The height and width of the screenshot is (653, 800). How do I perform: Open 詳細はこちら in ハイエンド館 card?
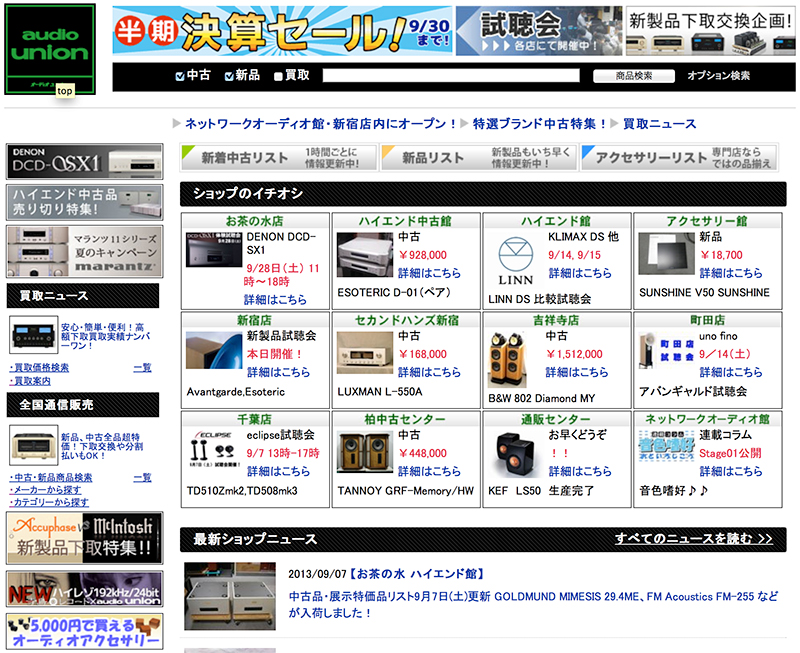click(x=580, y=273)
